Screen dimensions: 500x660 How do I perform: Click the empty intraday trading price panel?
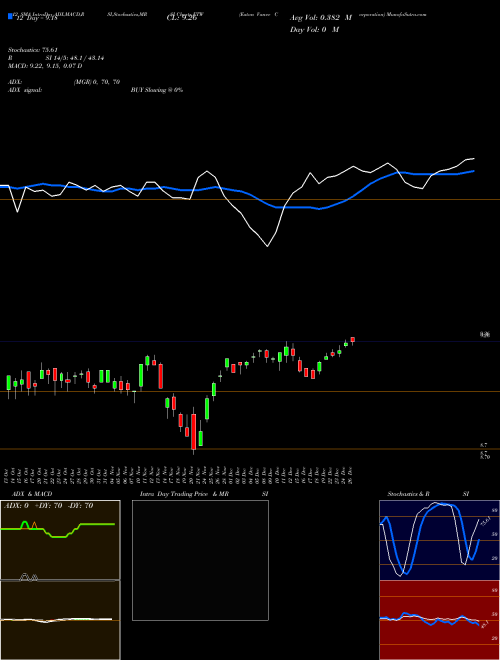[200, 560]
